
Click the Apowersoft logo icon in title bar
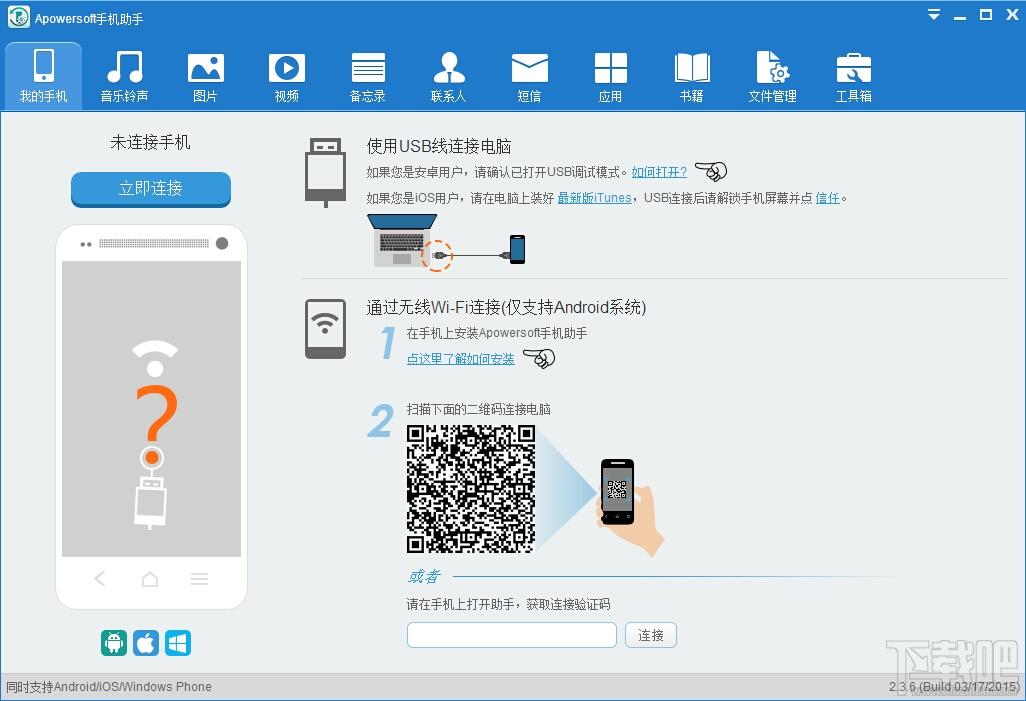(x=18, y=17)
